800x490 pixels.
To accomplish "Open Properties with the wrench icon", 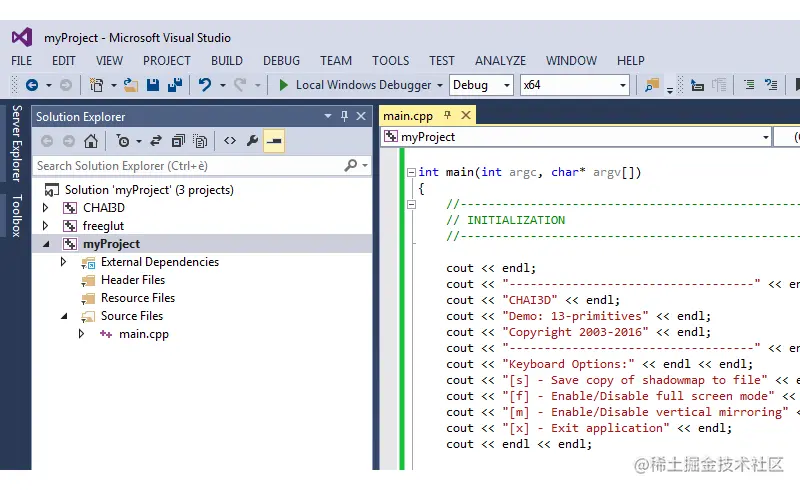I will pyautogui.click(x=252, y=141).
